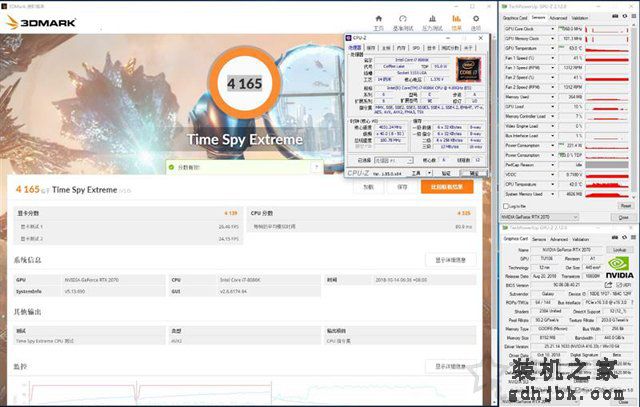Click Lookup button in GPU-Z
The height and width of the screenshot is (407, 640).
click(619, 249)
